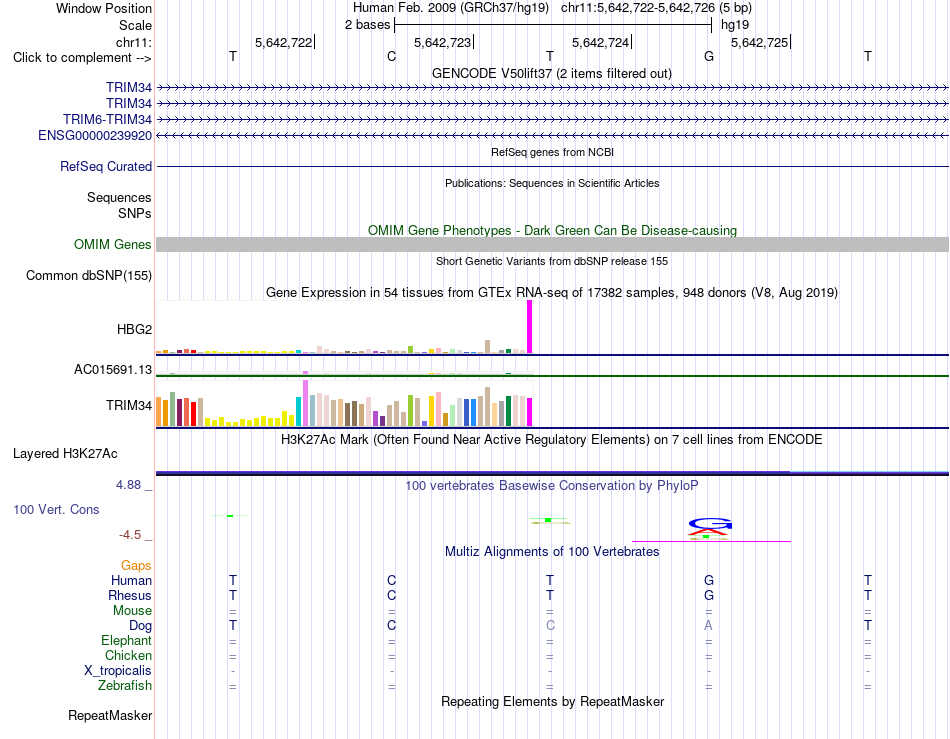
Task: Click the G in the Rhesus alignment row
Action: pos(709,595)
